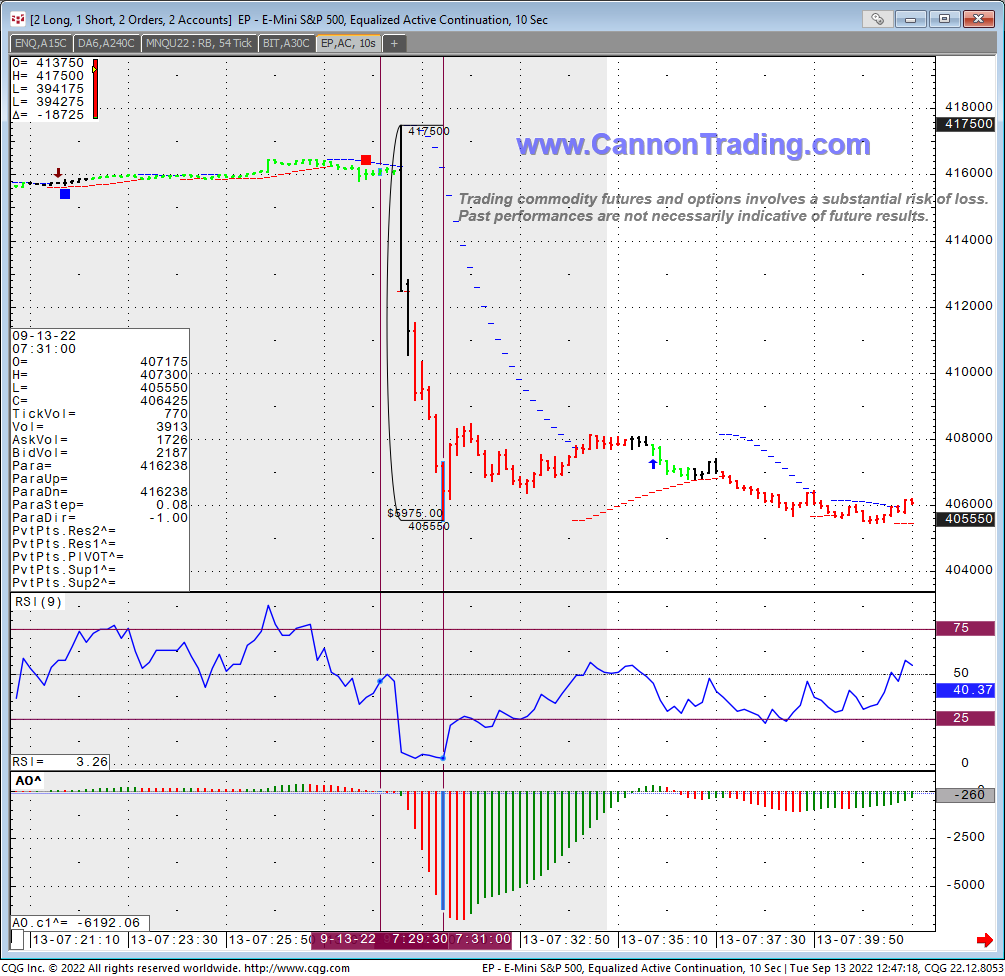Screen dimensions: 1005x976
Task: Click the 9-13-22 date marker on time axis
Action: pos(348,940)
